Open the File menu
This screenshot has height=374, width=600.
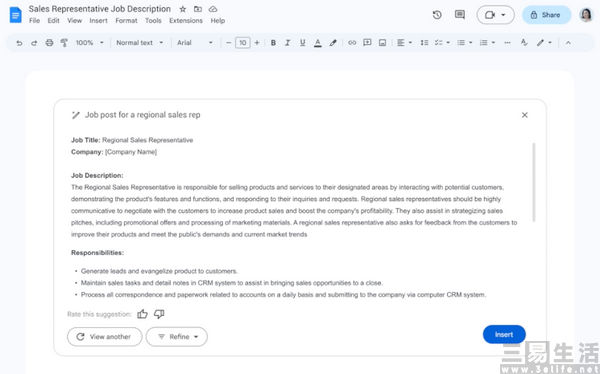34,21
